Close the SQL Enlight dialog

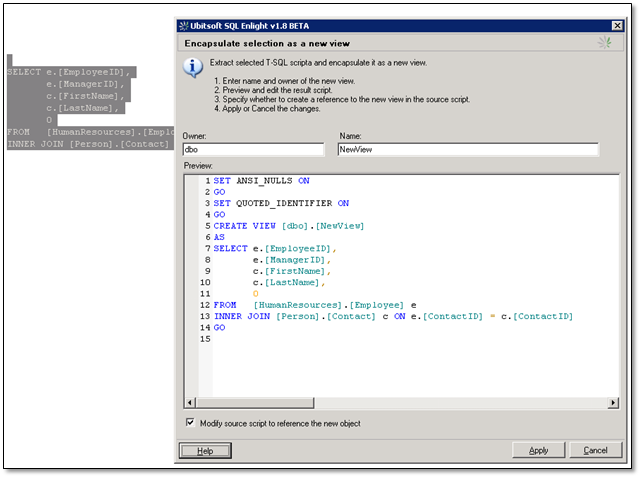[617, 26]
